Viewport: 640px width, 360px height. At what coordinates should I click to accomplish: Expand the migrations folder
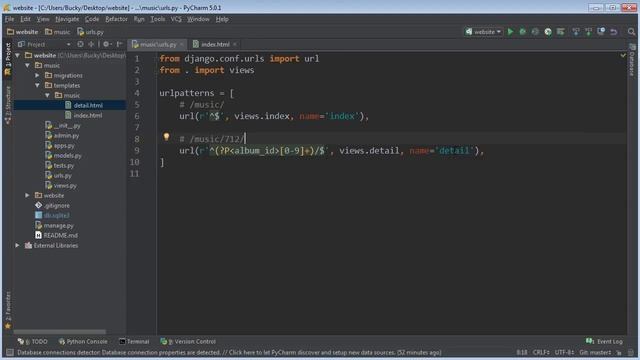tap(37, 75)
